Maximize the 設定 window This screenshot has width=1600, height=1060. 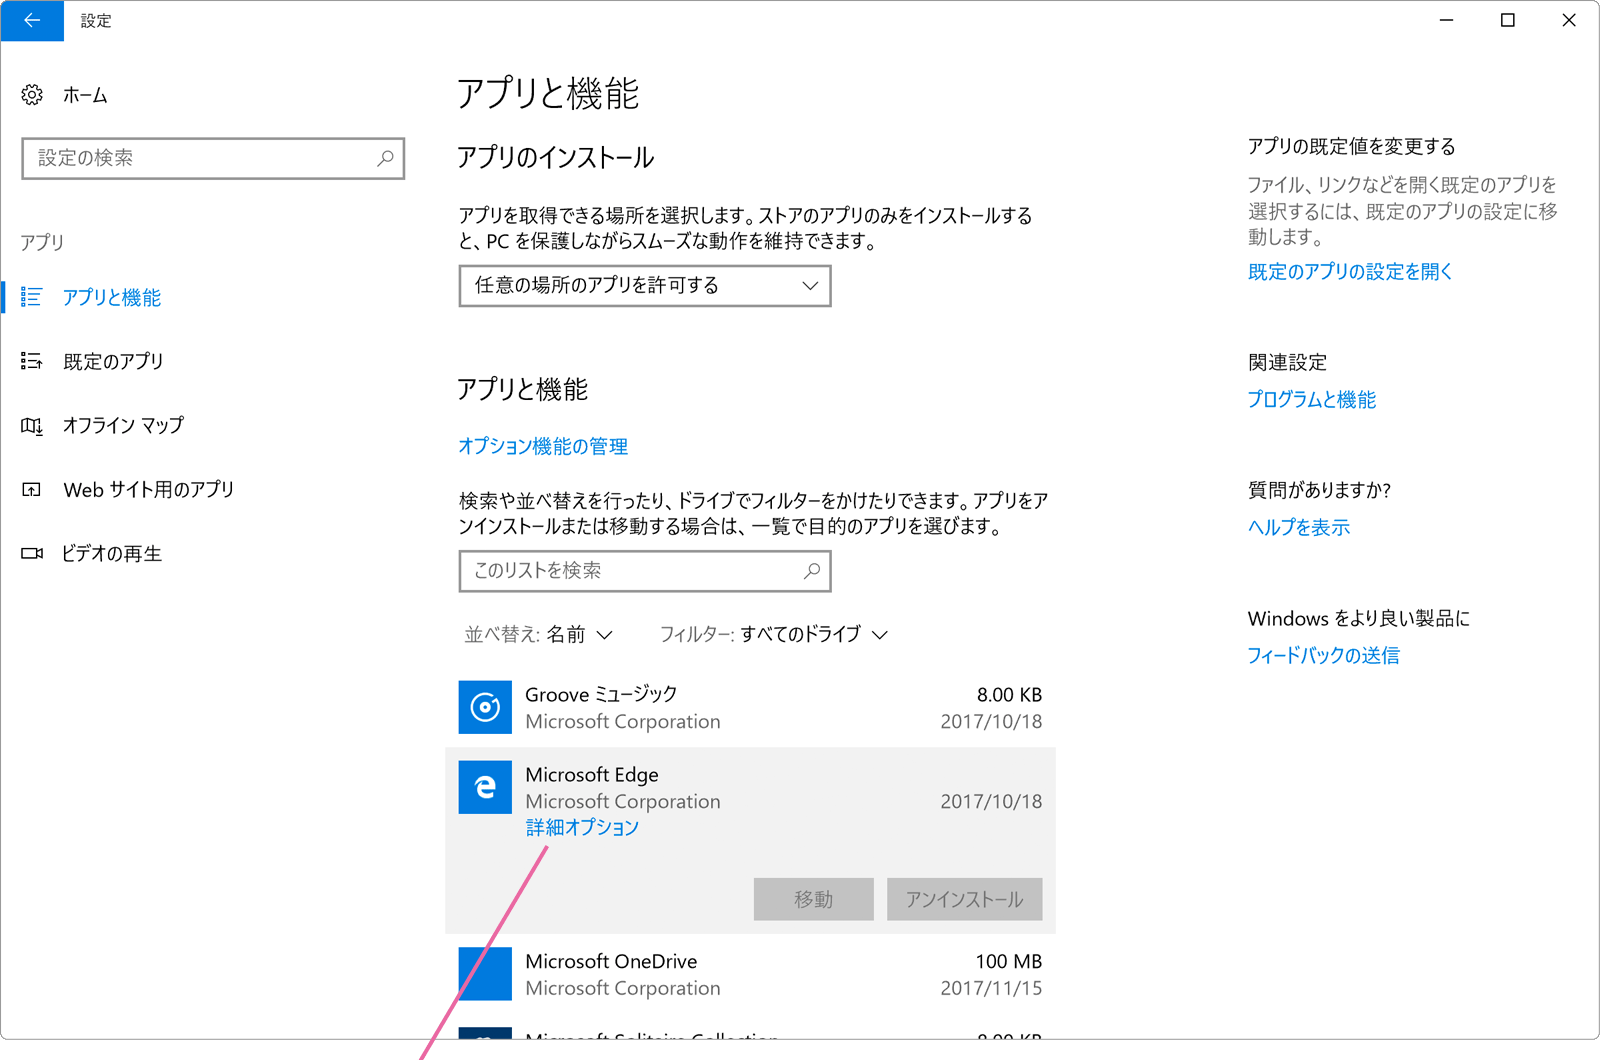click(x=1508, y=20)
